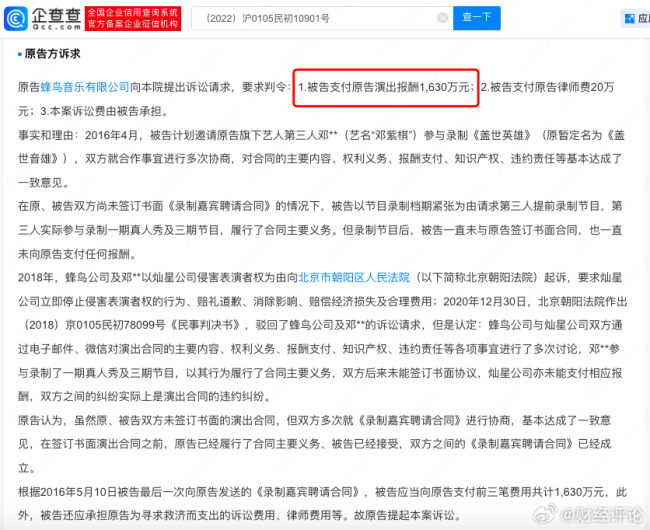Click the text '根据2016年5月10日被告最后一次'

coord(102,492)
